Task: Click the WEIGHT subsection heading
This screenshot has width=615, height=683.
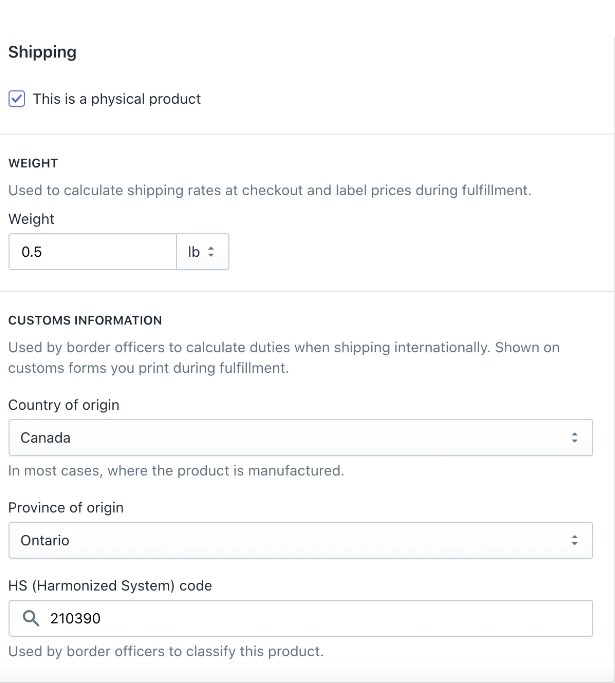Action: pyautogui.click(x=33, y=163)
